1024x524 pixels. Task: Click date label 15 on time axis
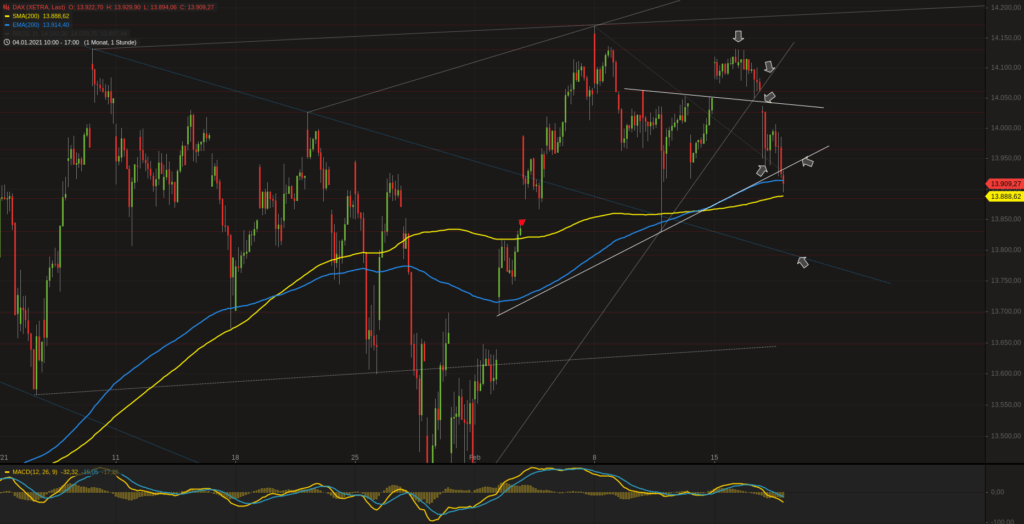[x=714, y=458]
